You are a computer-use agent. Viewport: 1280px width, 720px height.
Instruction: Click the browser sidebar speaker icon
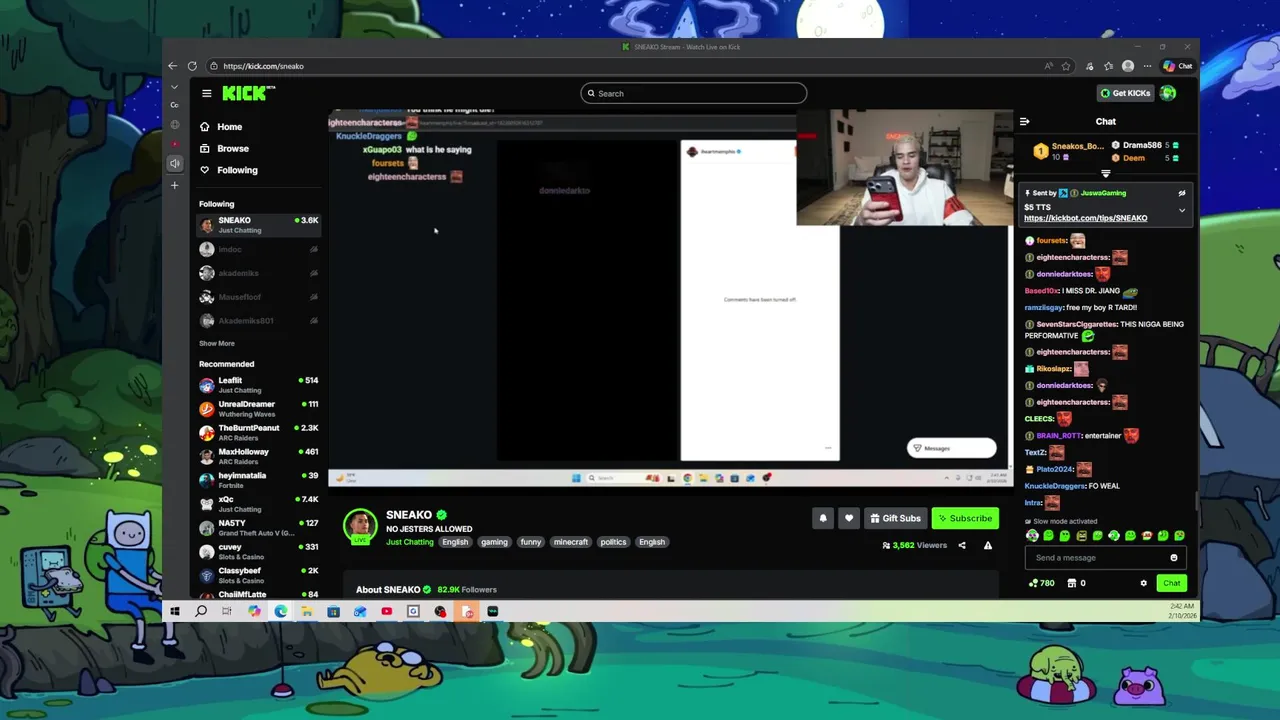pyautogui.click(x=174, y=163)
